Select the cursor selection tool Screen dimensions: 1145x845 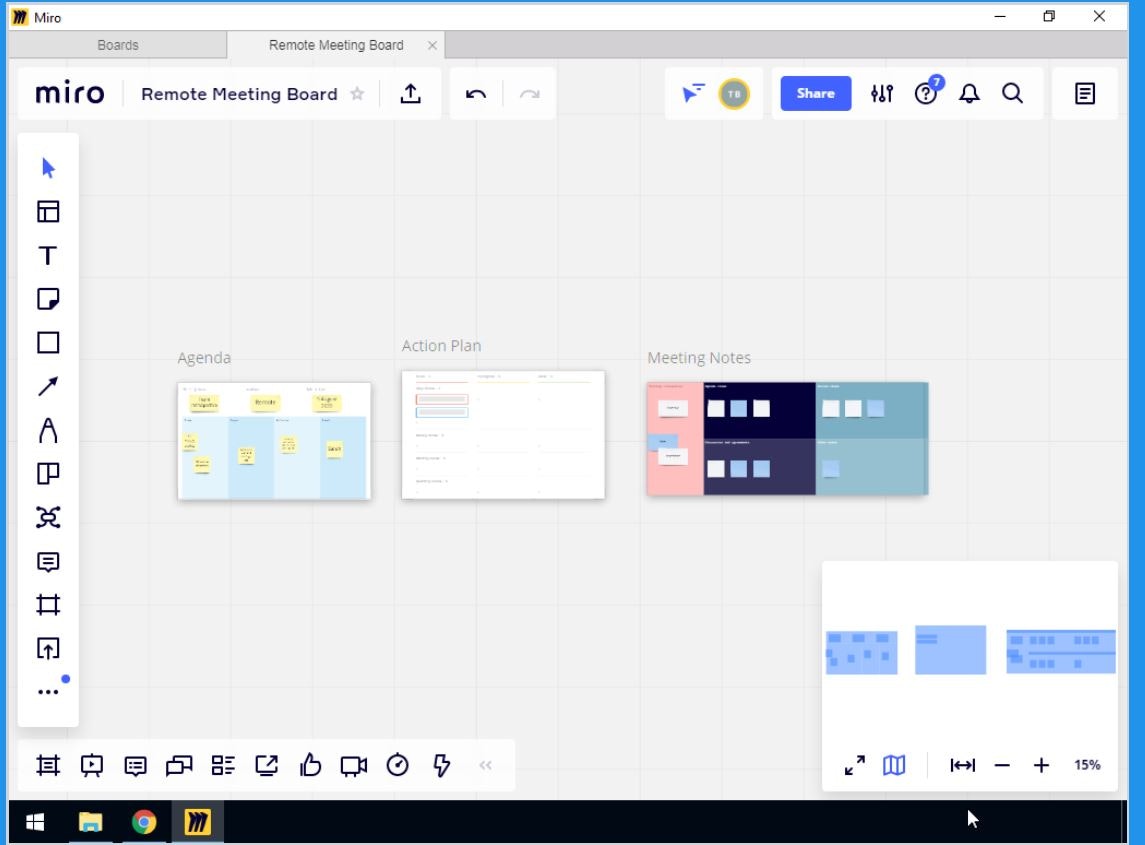tap(48, 168)
